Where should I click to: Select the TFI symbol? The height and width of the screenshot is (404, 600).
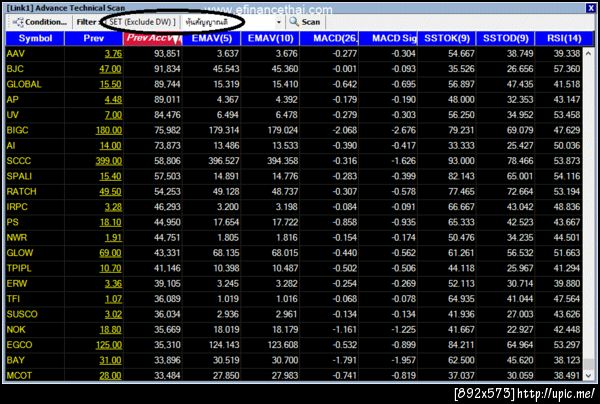[x=13, y=299]
